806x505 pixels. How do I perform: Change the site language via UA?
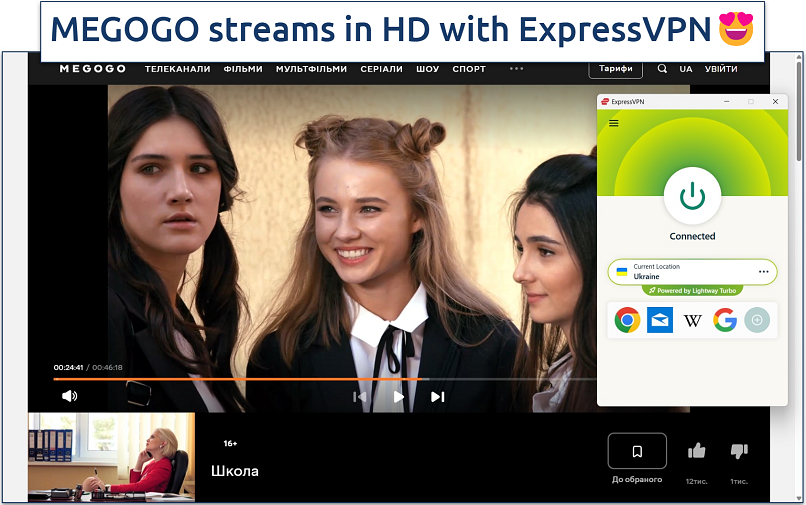[686, 69]
